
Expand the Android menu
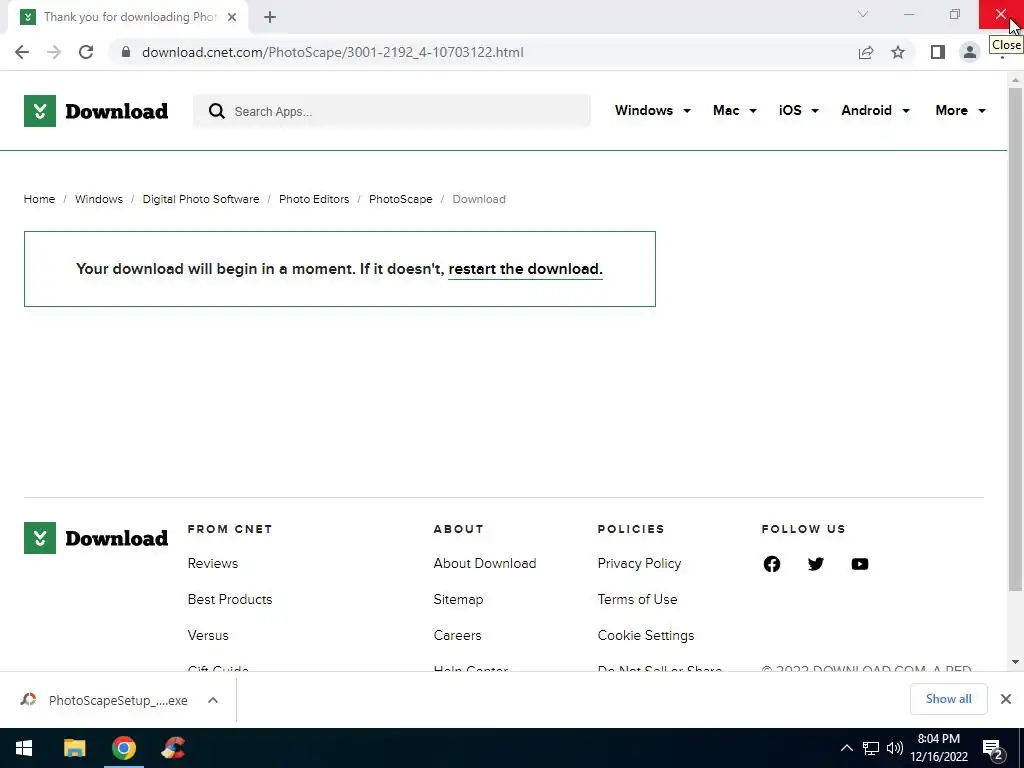click(x=875, y=110)
